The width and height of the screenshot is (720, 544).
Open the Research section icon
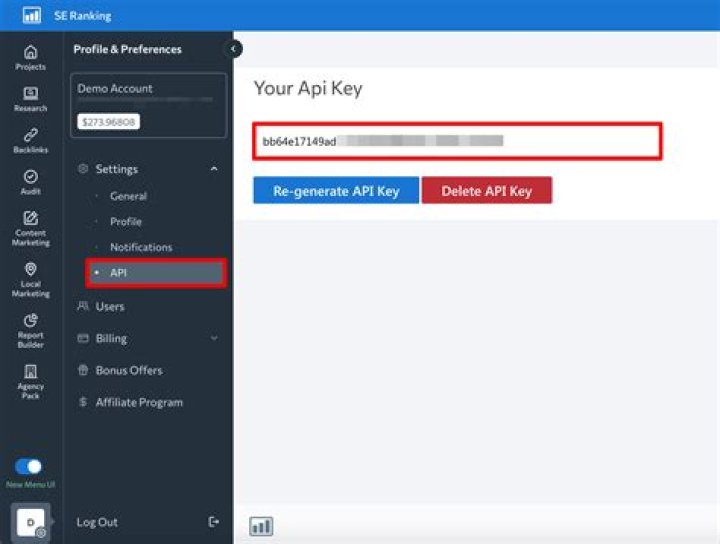click(x=31, y=93)
